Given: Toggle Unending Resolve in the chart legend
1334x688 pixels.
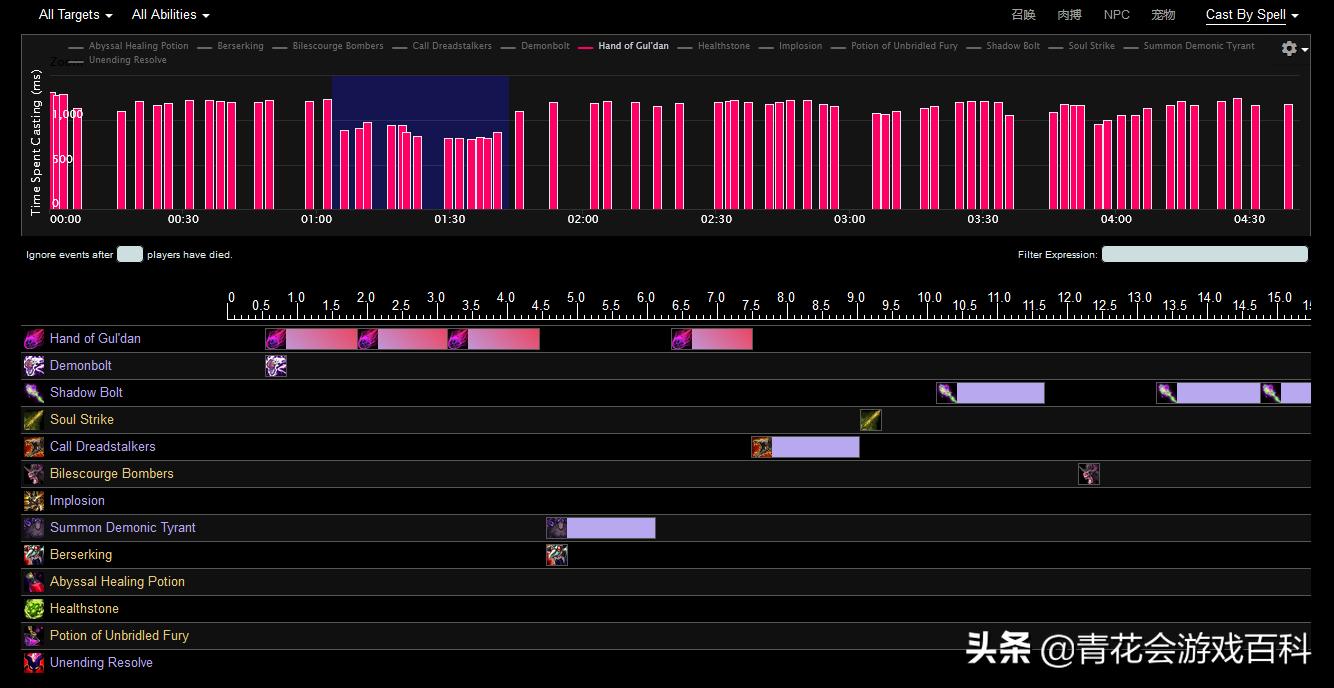Looking at the screenshot, I should click(x=128, y=59).
